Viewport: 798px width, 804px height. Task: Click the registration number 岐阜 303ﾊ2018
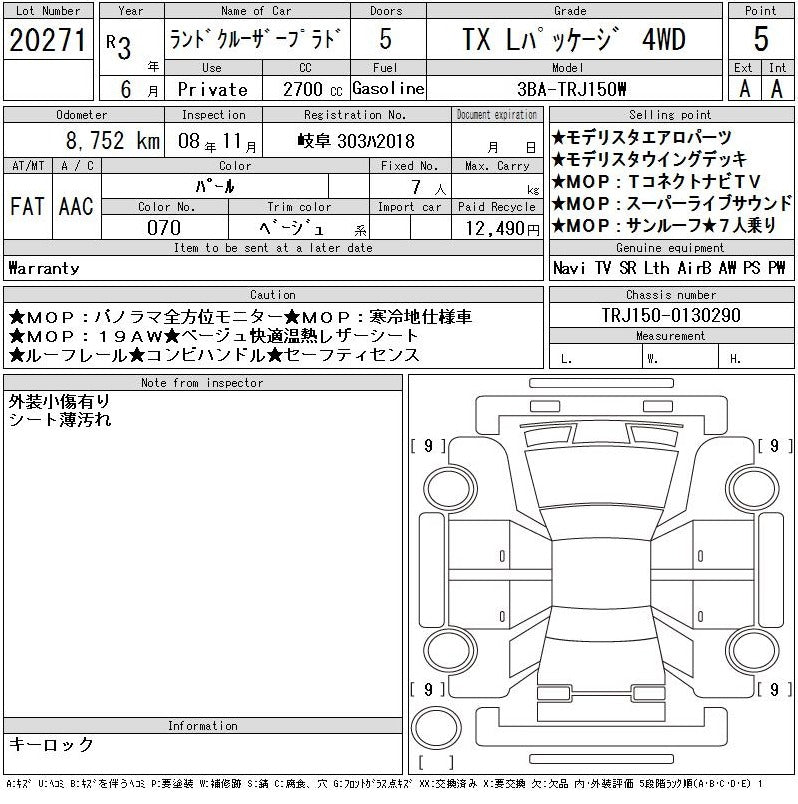(x=356, y=141)
